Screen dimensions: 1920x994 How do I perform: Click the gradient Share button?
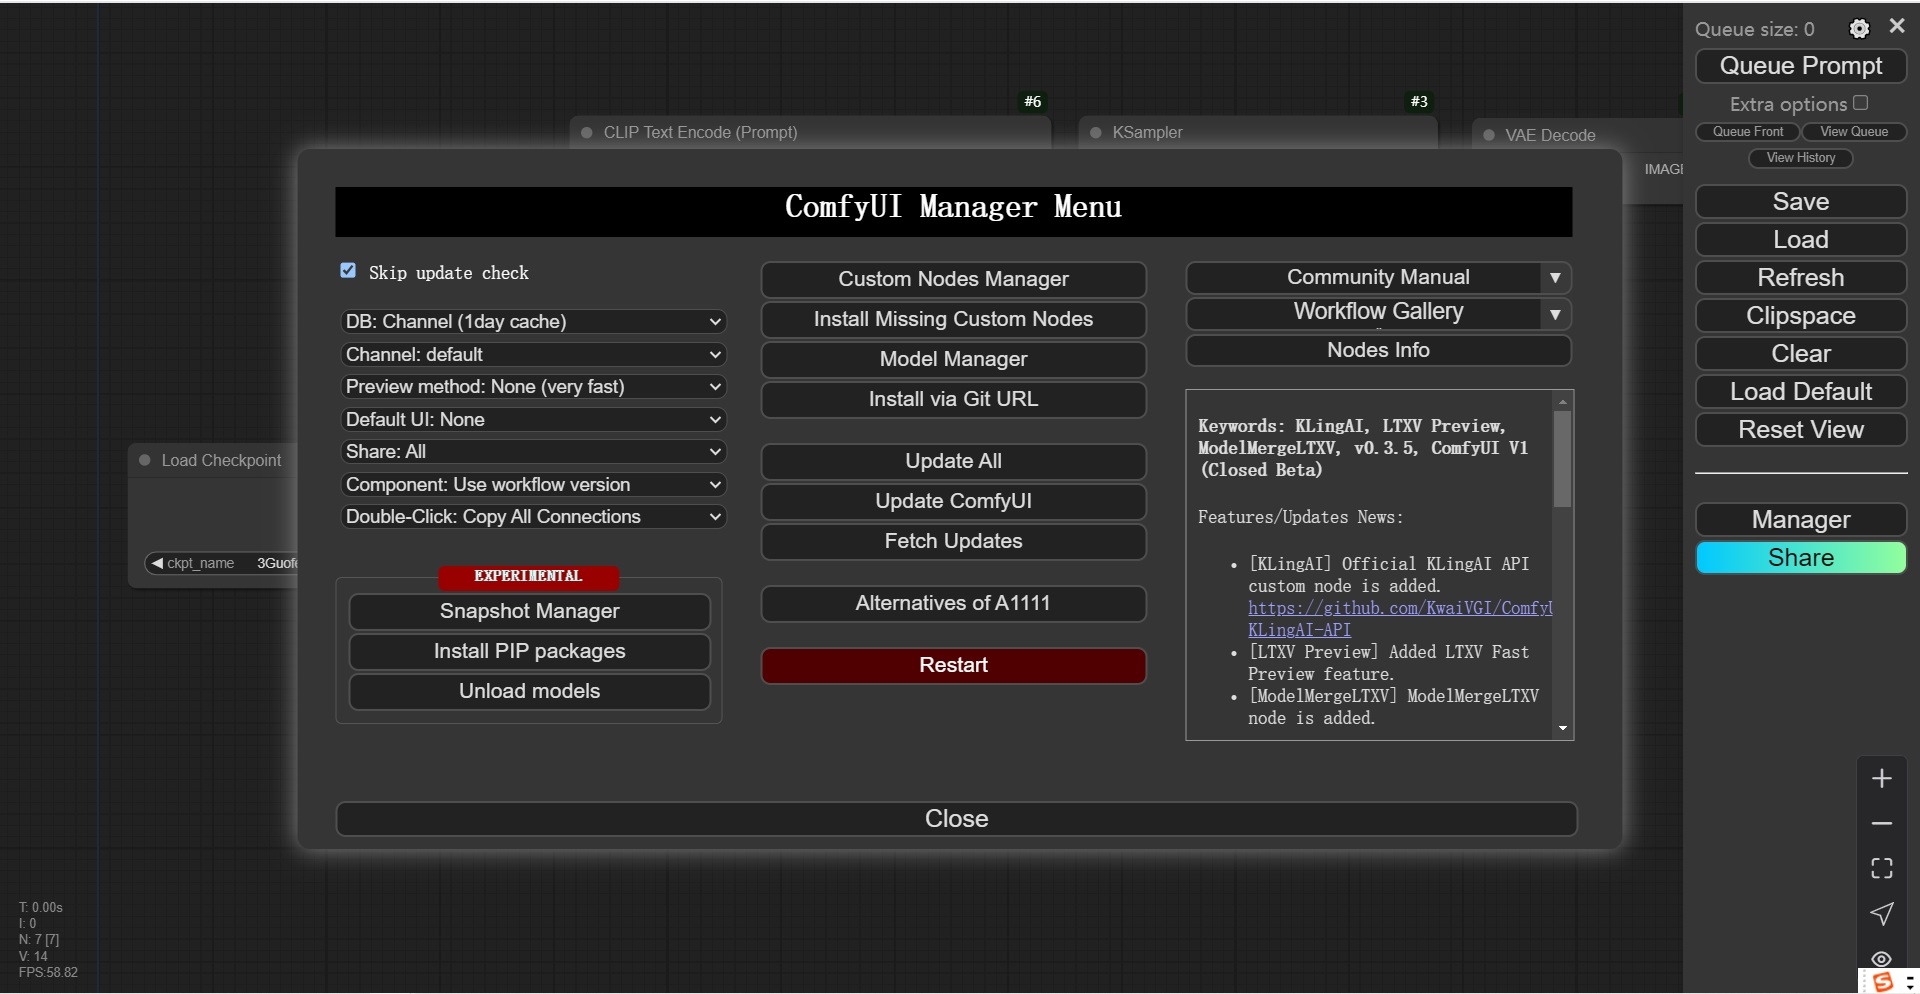tap(1801, 558)
